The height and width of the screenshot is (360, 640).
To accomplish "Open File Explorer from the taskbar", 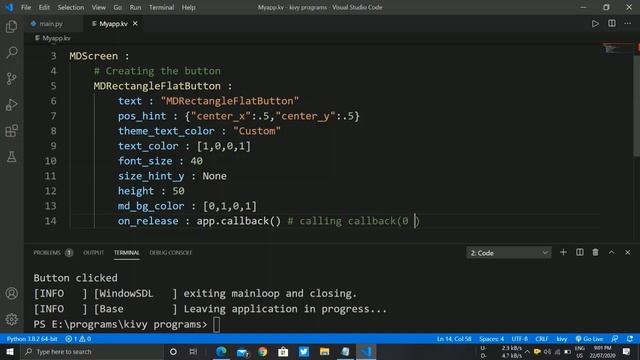I will point(324,351).
